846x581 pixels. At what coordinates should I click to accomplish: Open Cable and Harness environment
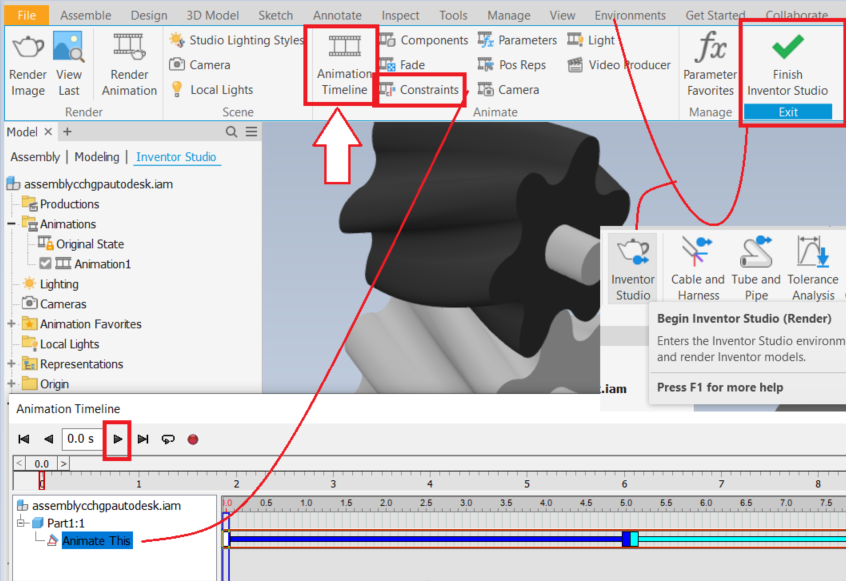point(698,268)
